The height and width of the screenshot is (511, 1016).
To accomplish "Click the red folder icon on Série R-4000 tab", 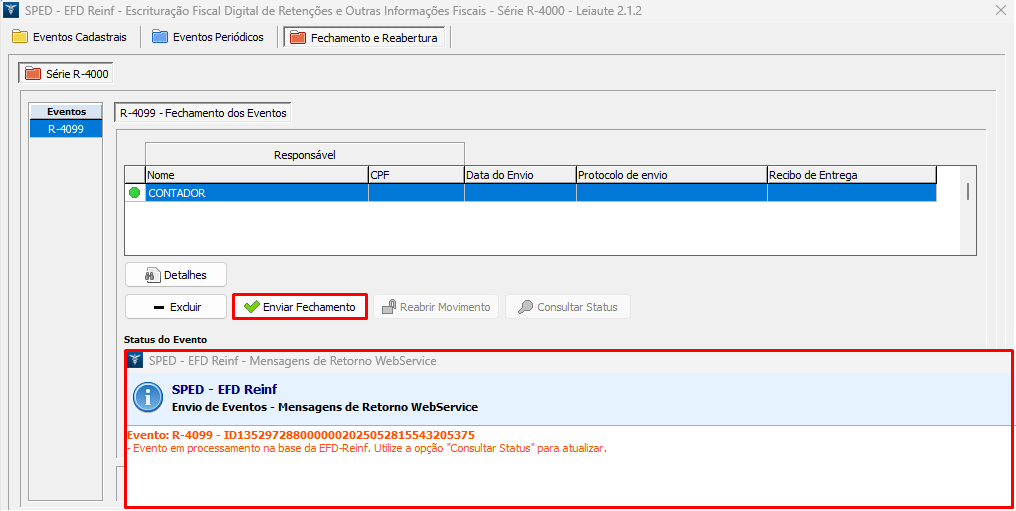I will click(x=33, y=74).
